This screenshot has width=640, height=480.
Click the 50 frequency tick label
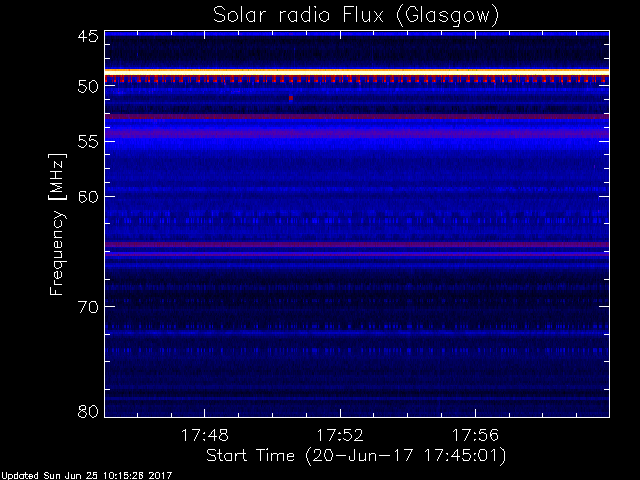tap(88, 86)
